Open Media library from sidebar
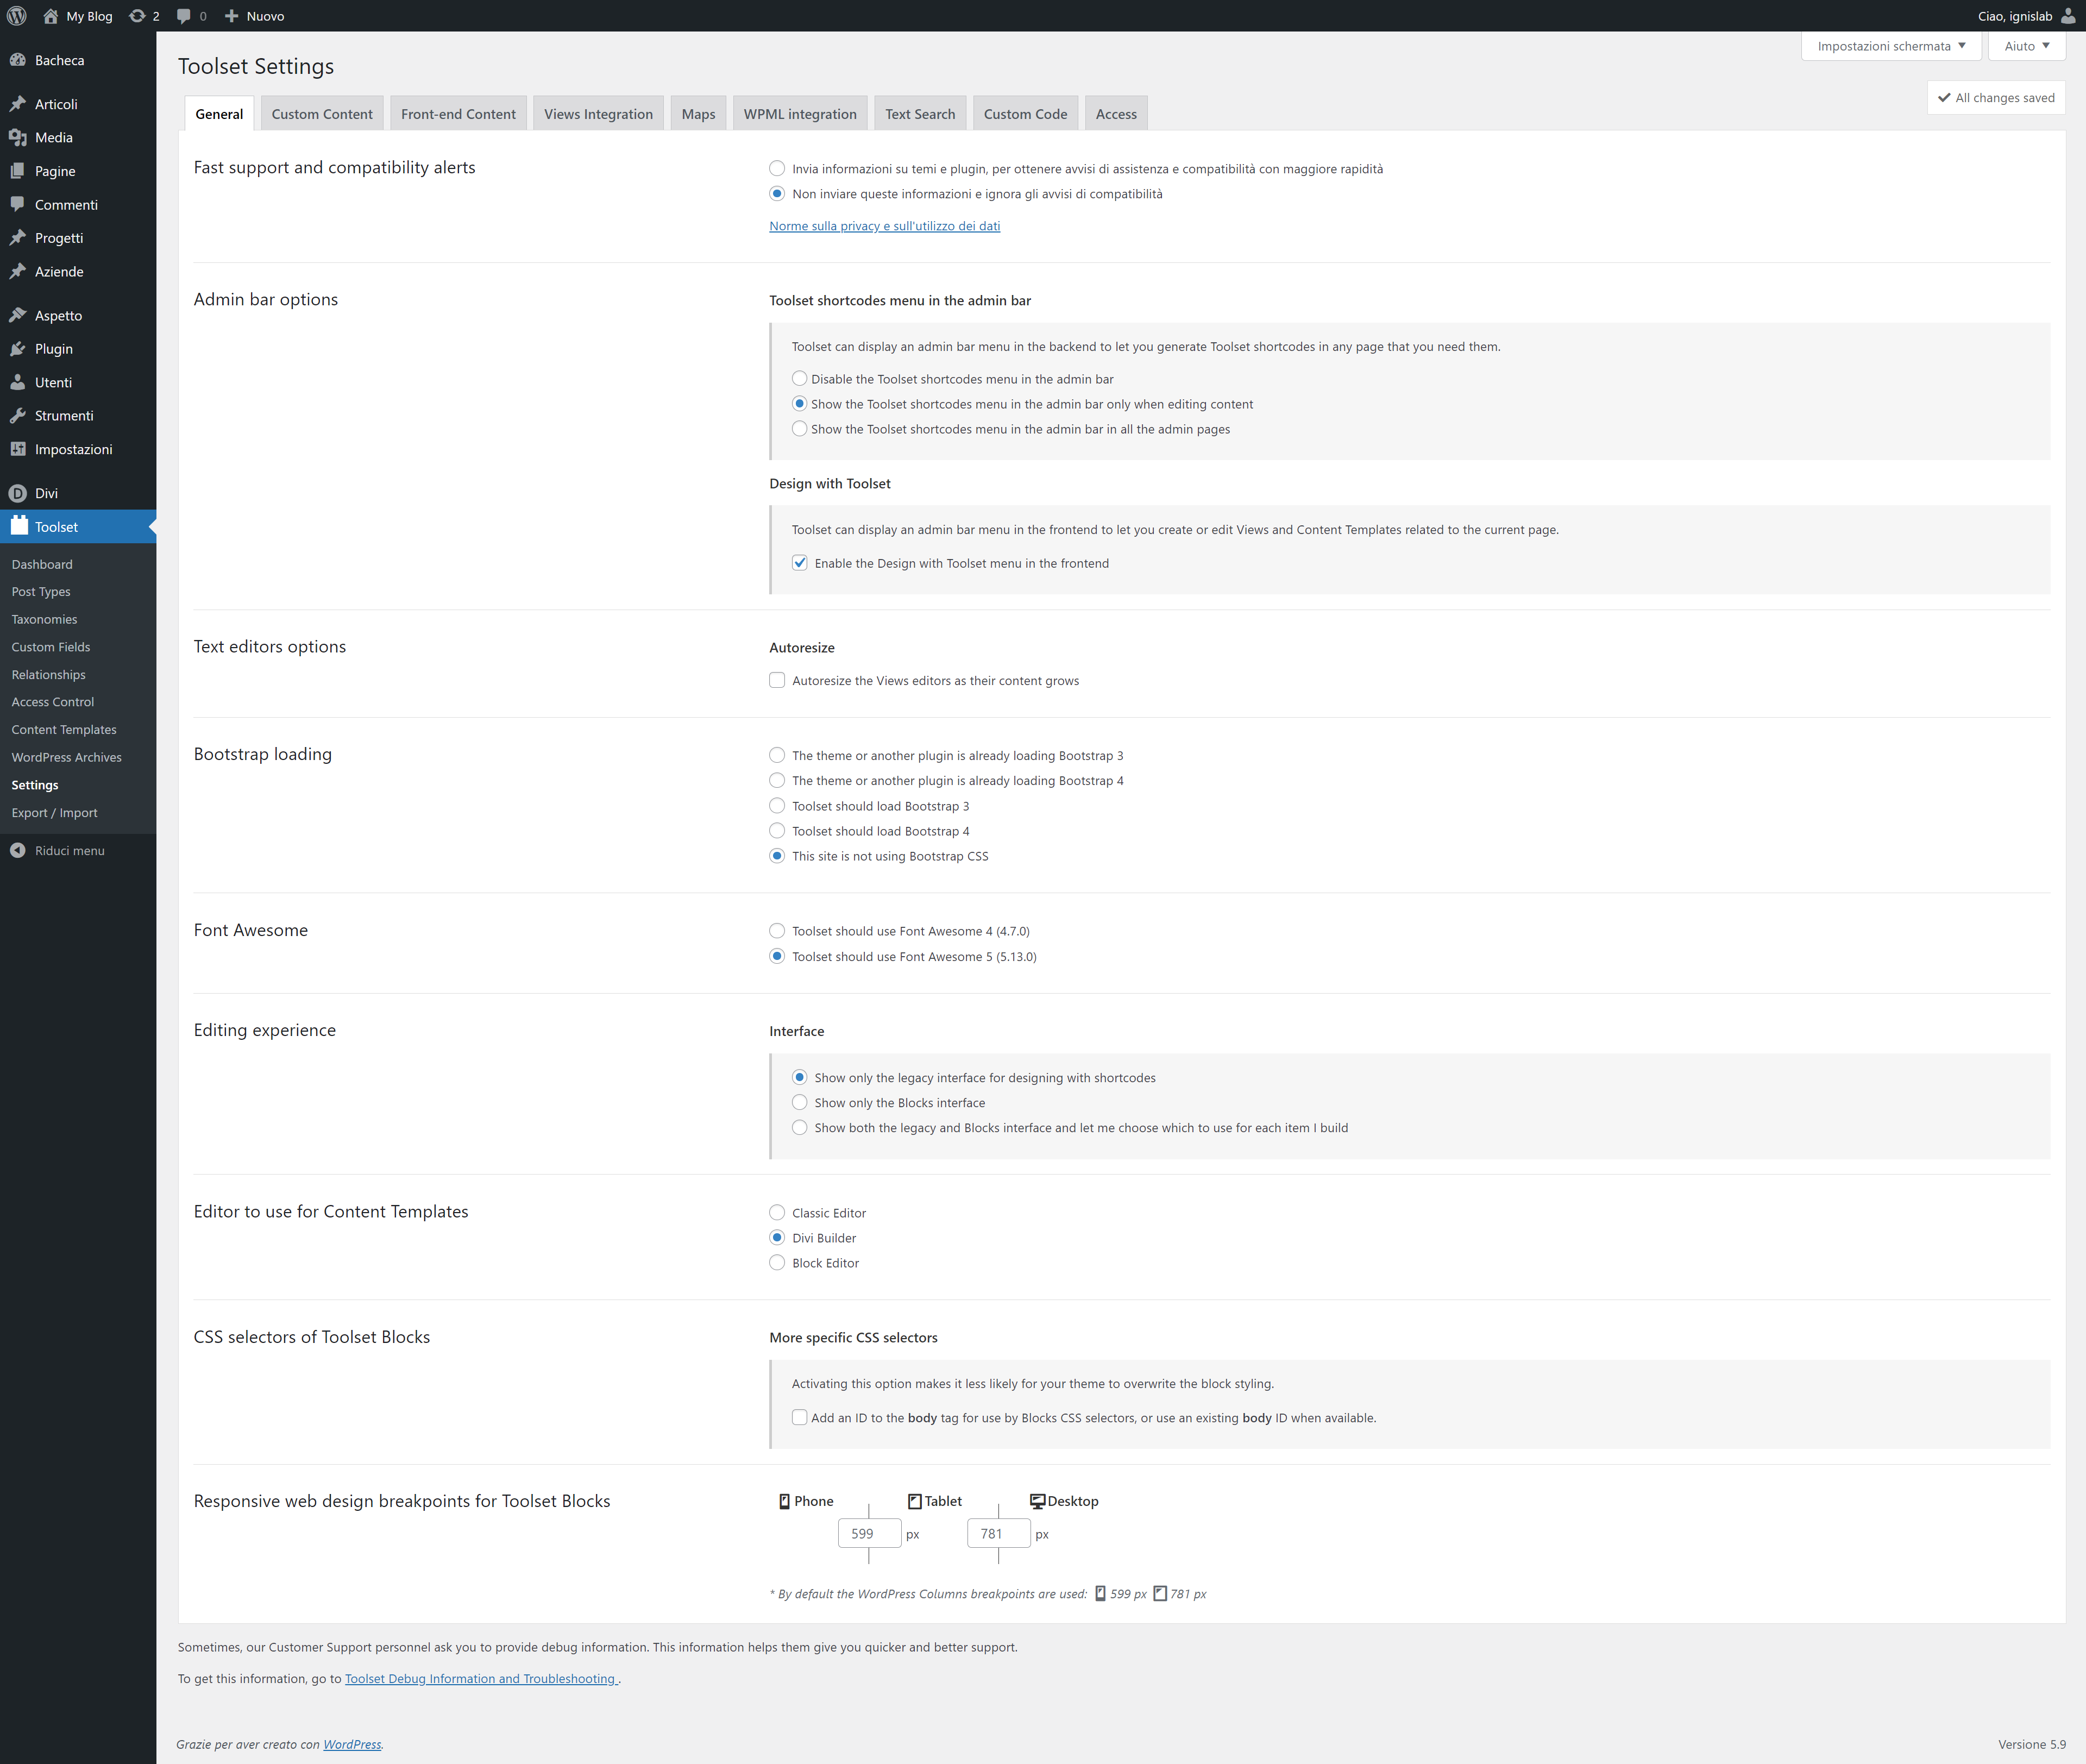This screenshot has width=2086, height=1764. point(53,138)
